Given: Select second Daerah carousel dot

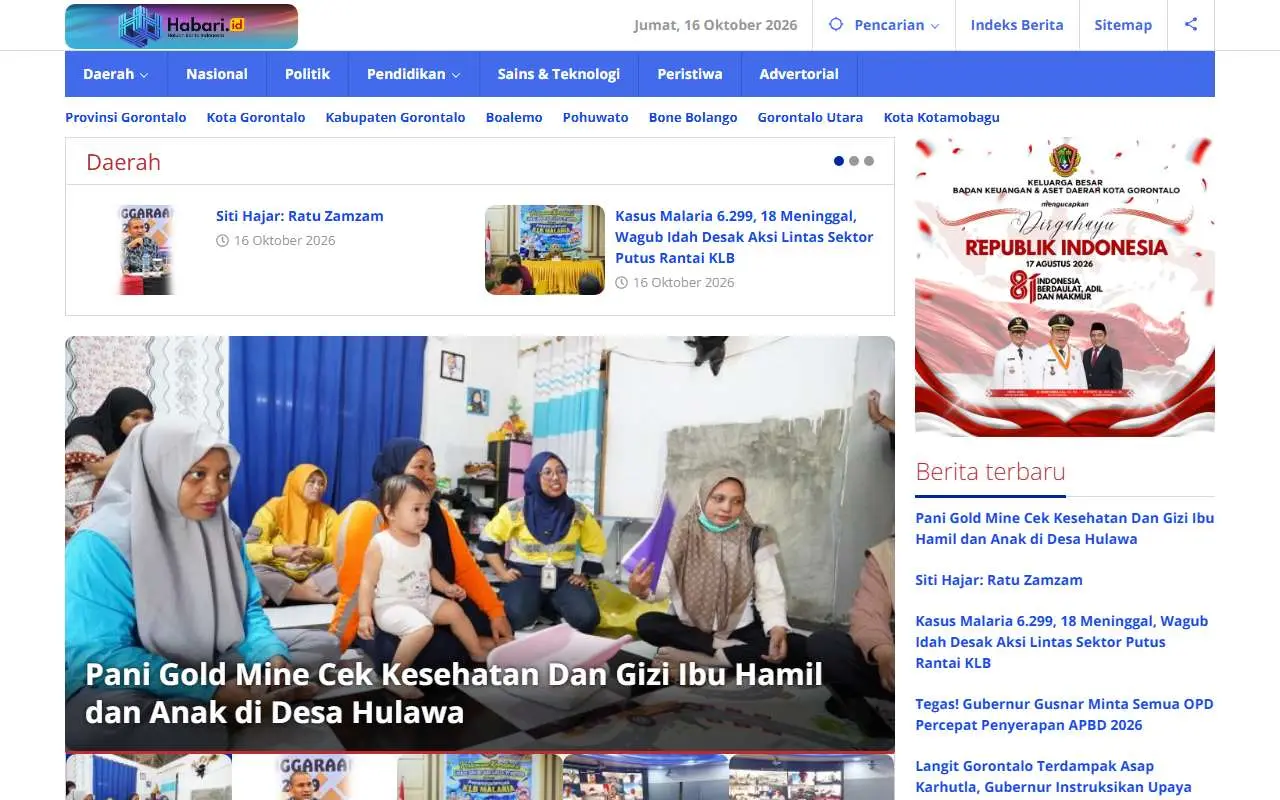Looking at the screenshot, I should 854,161.
